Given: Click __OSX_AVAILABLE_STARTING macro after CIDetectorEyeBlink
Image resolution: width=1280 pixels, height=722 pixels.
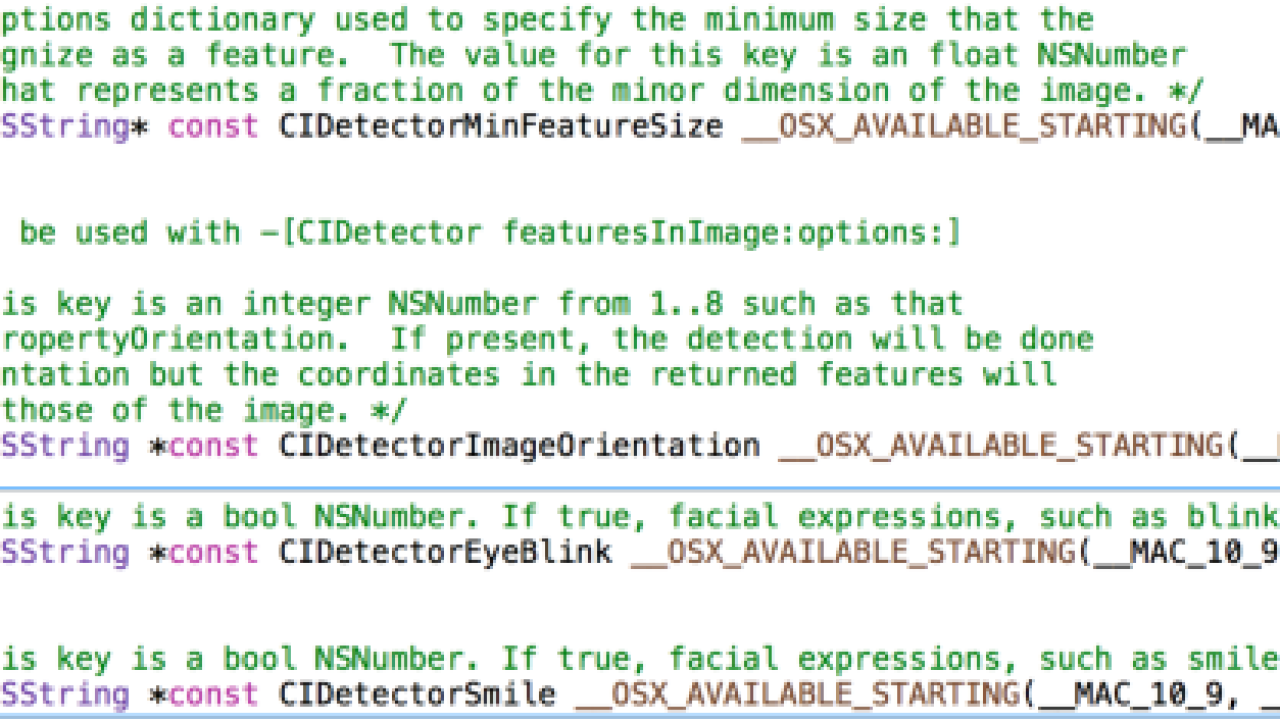Looking at the screenshot, I should coord(855,552).
